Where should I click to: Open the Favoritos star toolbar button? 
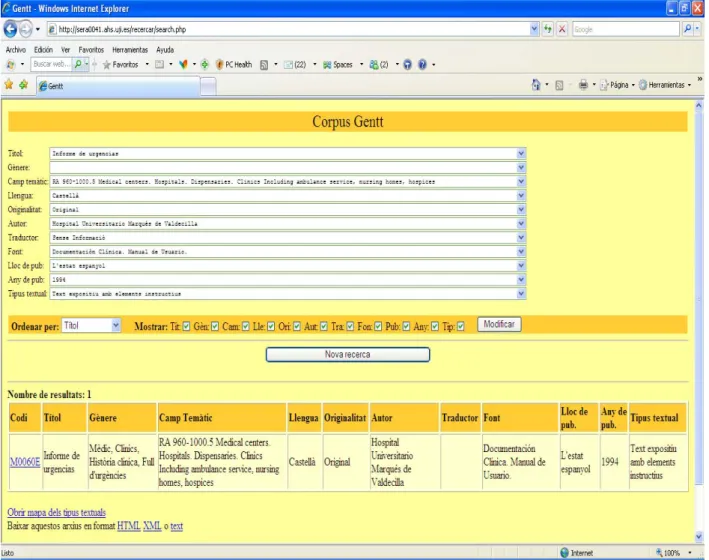121,65
